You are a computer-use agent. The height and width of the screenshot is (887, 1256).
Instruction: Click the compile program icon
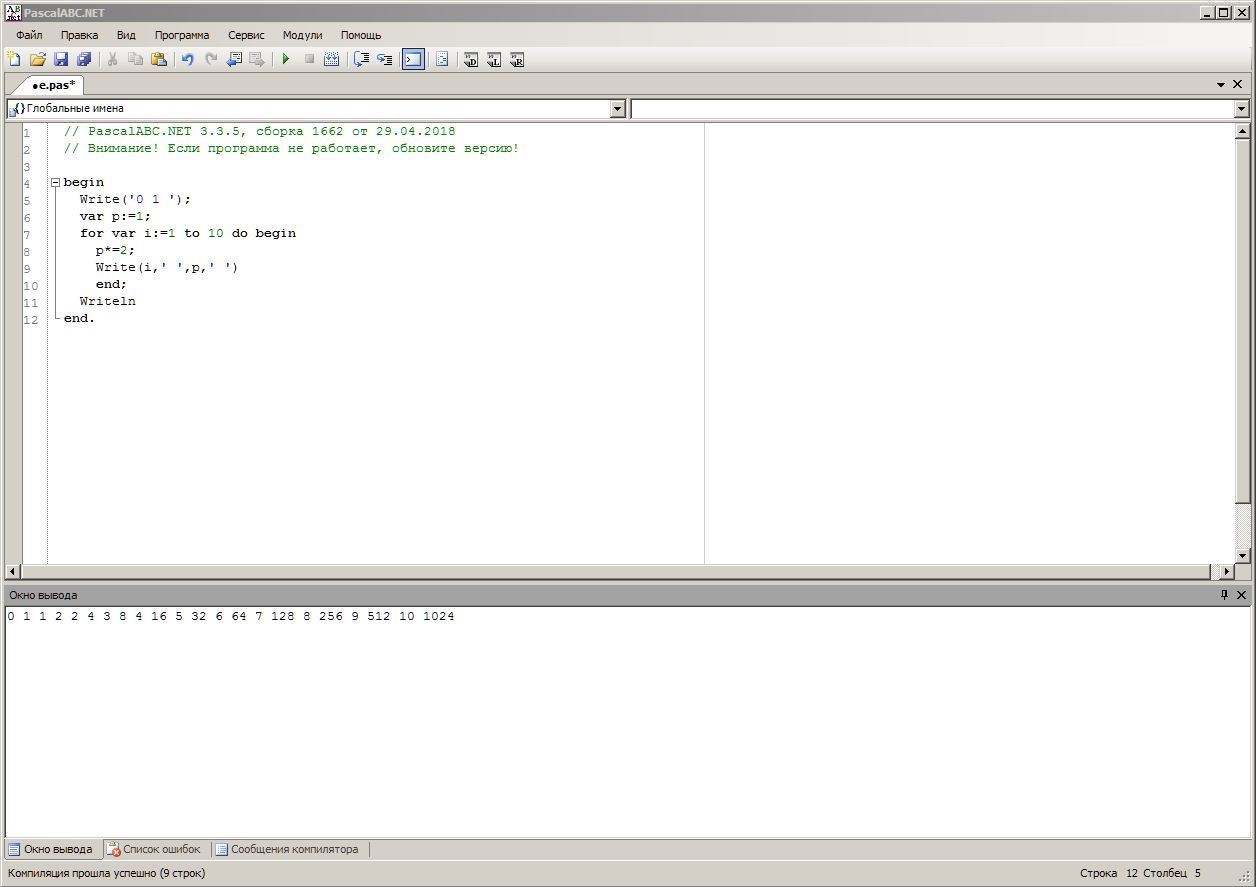[x=332, y=60]
